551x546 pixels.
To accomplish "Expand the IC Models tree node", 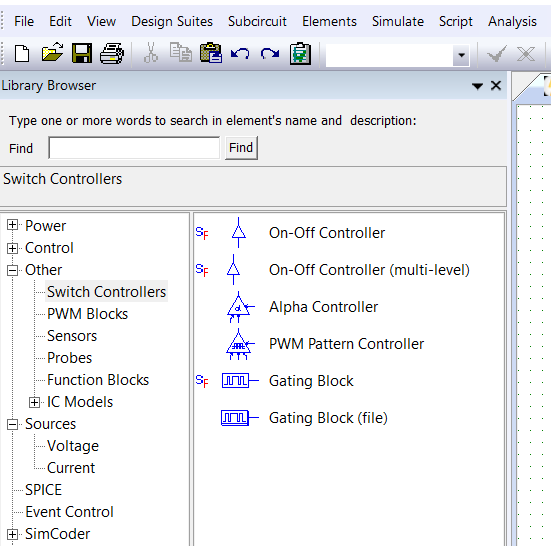I will [x=34, y=402].
